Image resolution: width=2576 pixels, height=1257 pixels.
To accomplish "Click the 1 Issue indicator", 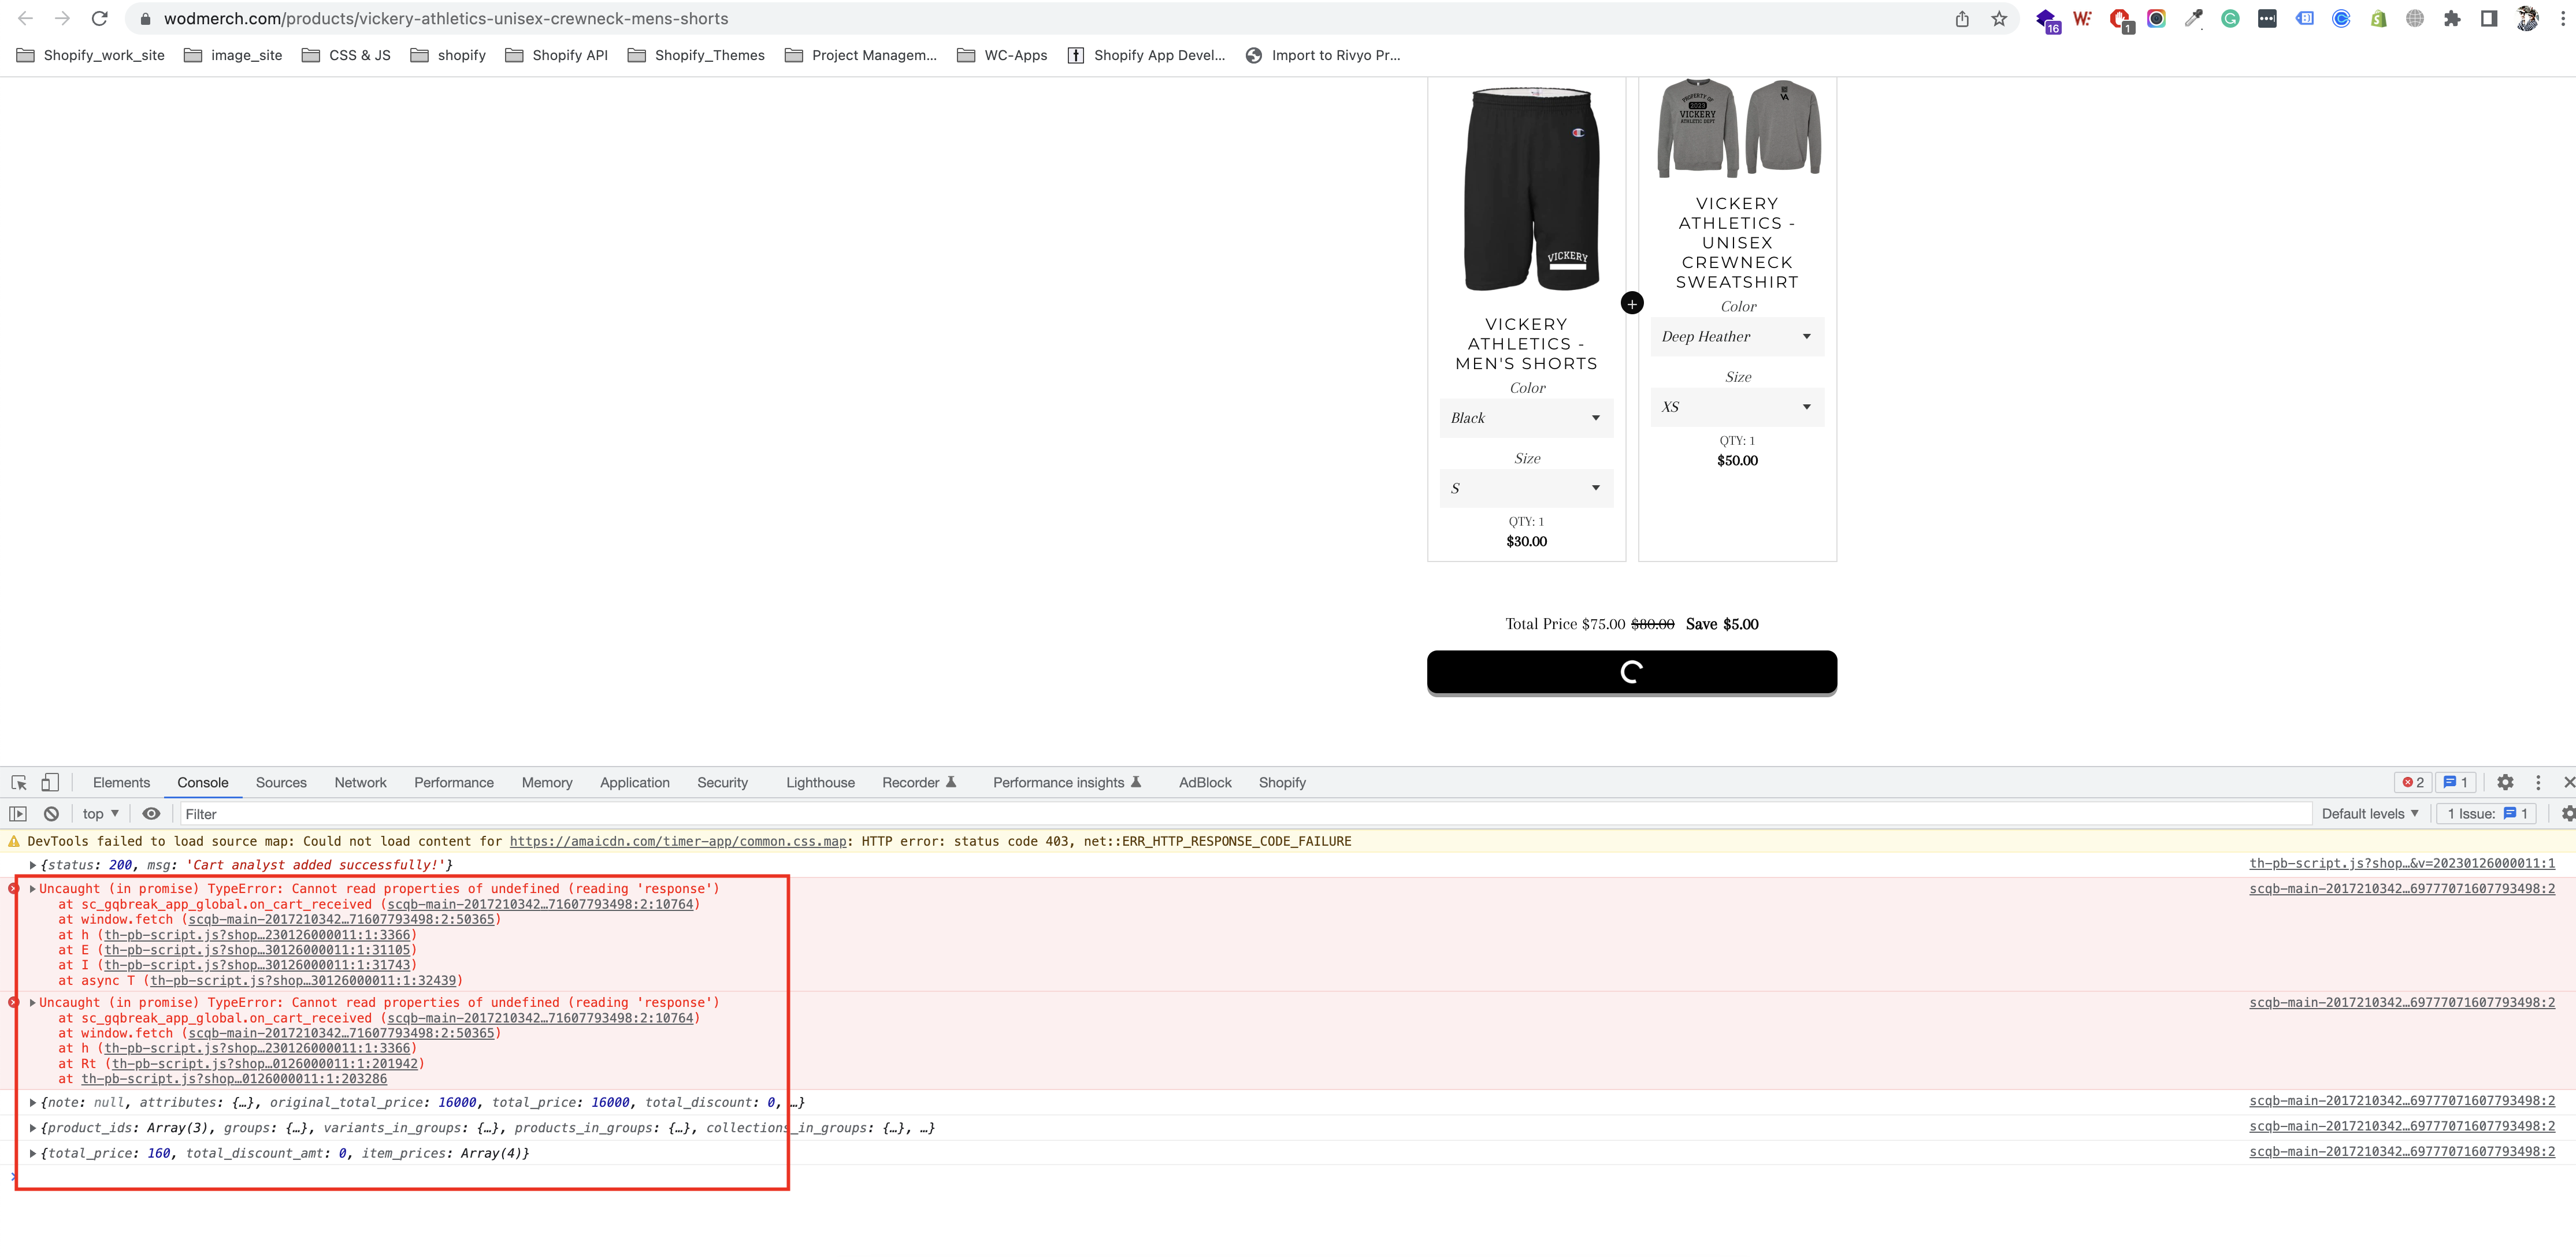I will 2486,814.
